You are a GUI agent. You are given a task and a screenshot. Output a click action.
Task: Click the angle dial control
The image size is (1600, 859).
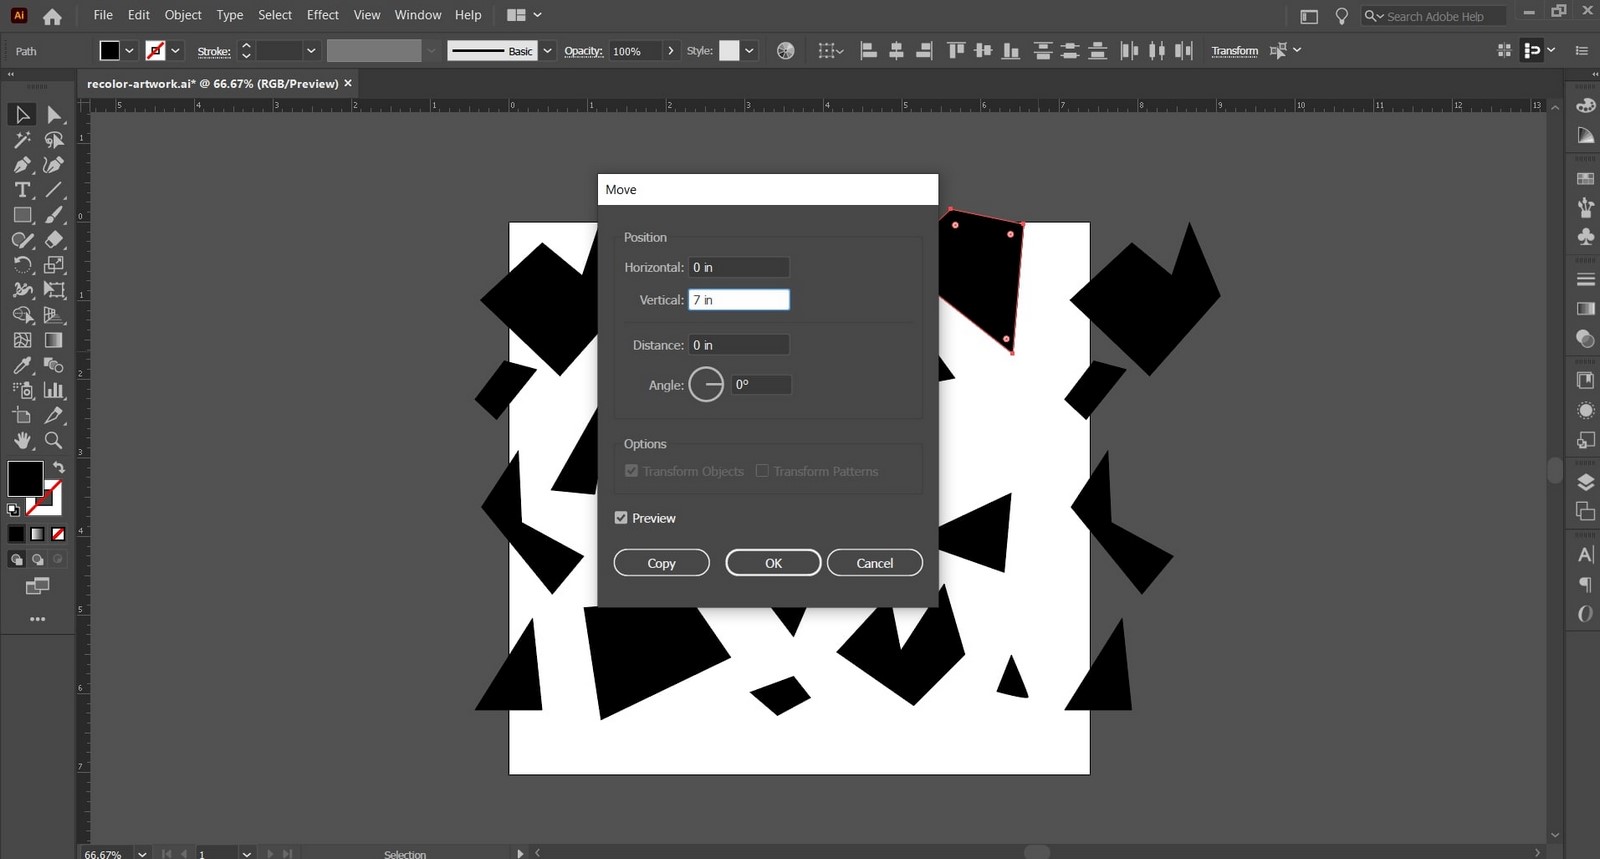tap(706, 385)
